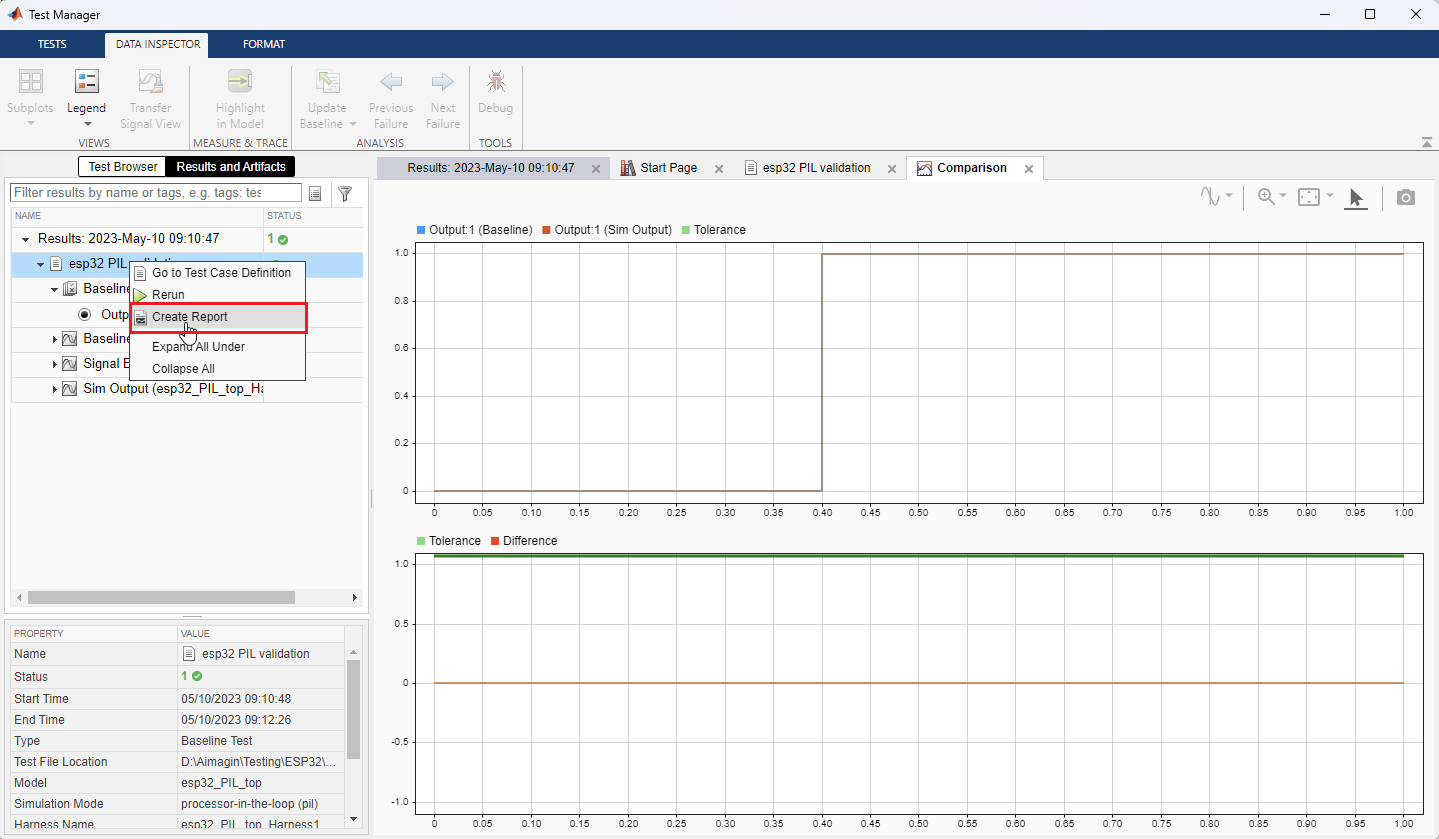Click the zoom magnifier tool
Image resolution: width=1439 pixels, height=839 pixels.
tap(1266, 197)
